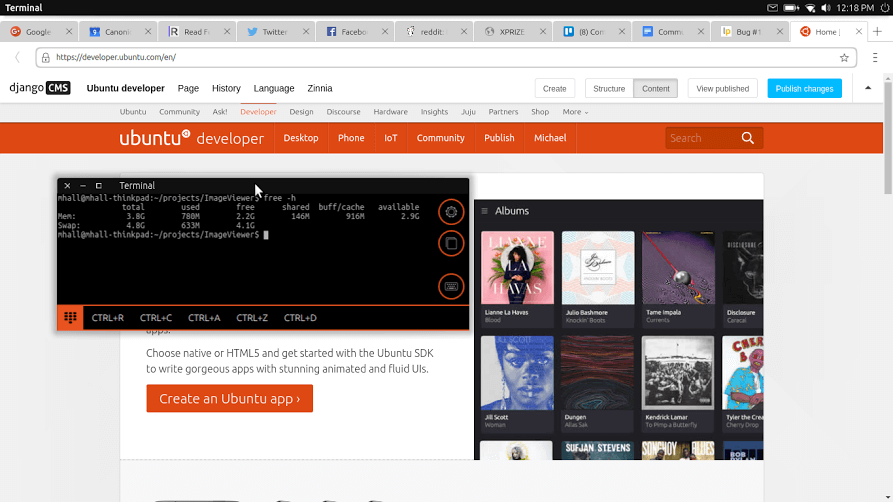Image resolution: width=893 pixels, height=502 pixels.
Task: Open the Lianne La Havas album
Action: tap(517, 278)
